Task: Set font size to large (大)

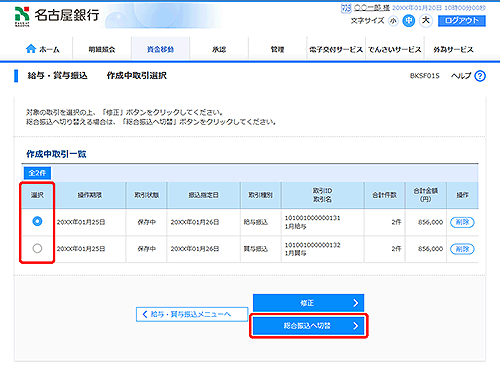Action: pos(426,21)
